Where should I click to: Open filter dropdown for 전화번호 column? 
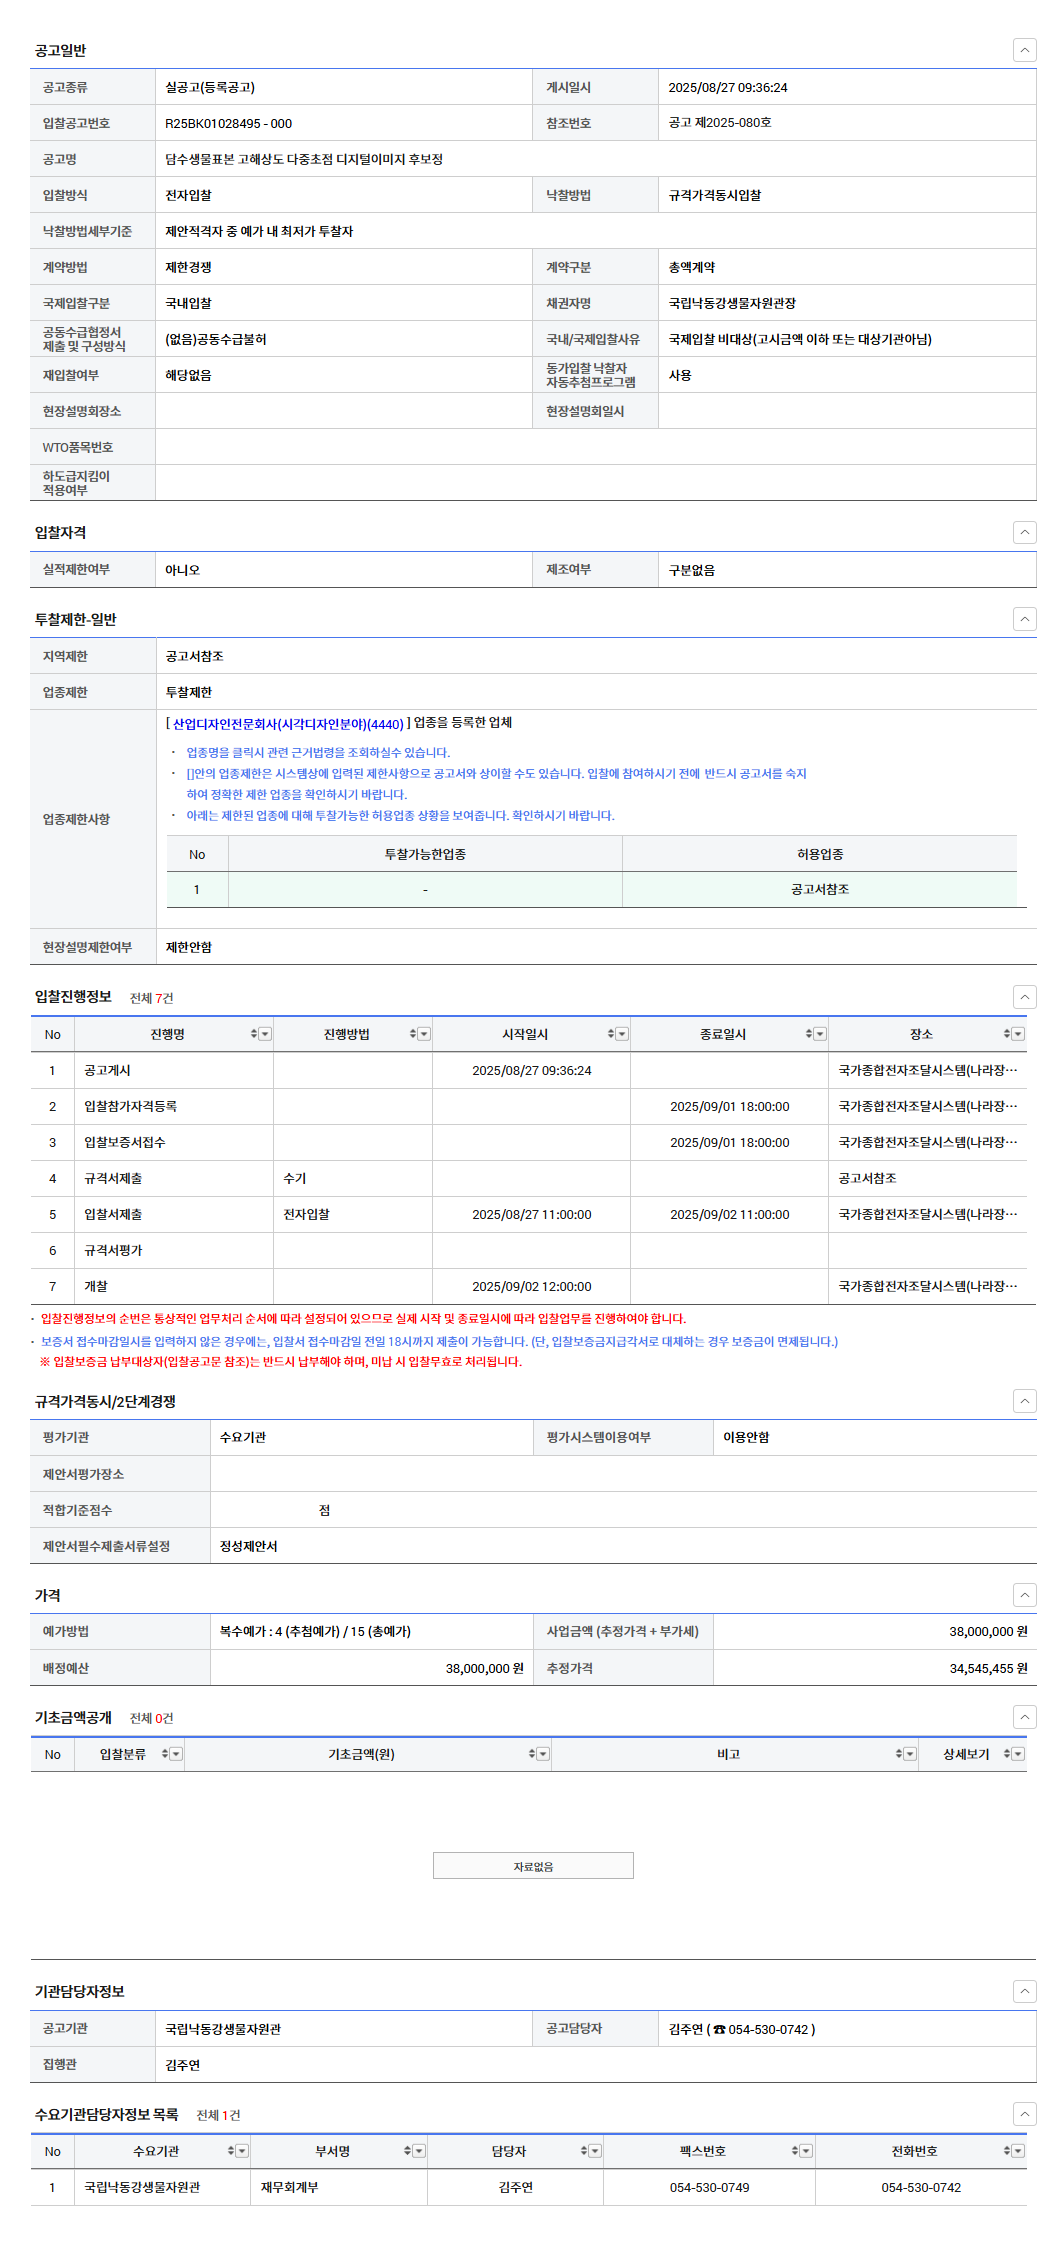point(1018,2151)
